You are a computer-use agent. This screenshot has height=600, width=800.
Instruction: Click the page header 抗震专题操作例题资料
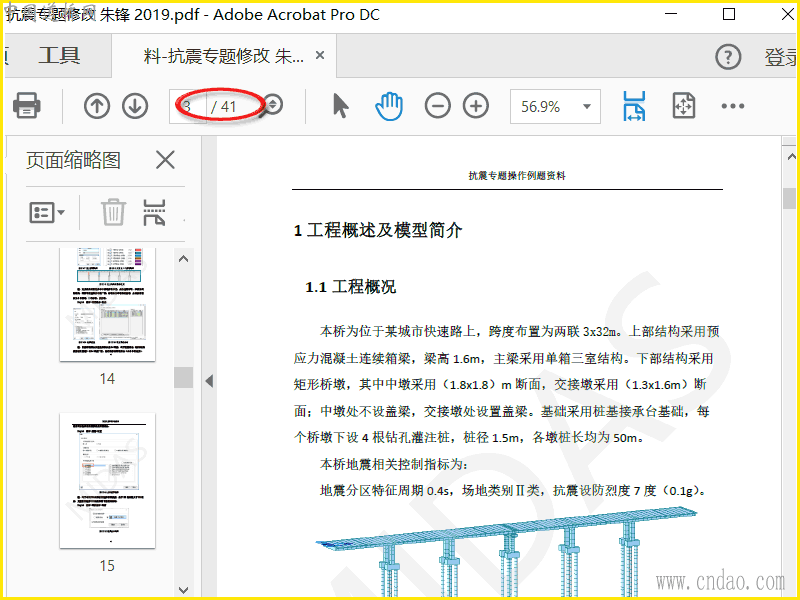point(517,176)
